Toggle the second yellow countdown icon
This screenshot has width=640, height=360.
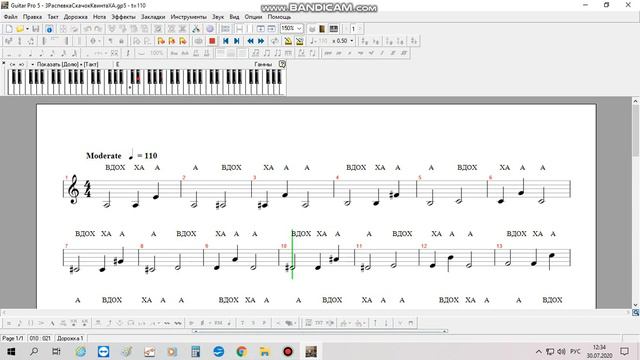tap(300, 41)
